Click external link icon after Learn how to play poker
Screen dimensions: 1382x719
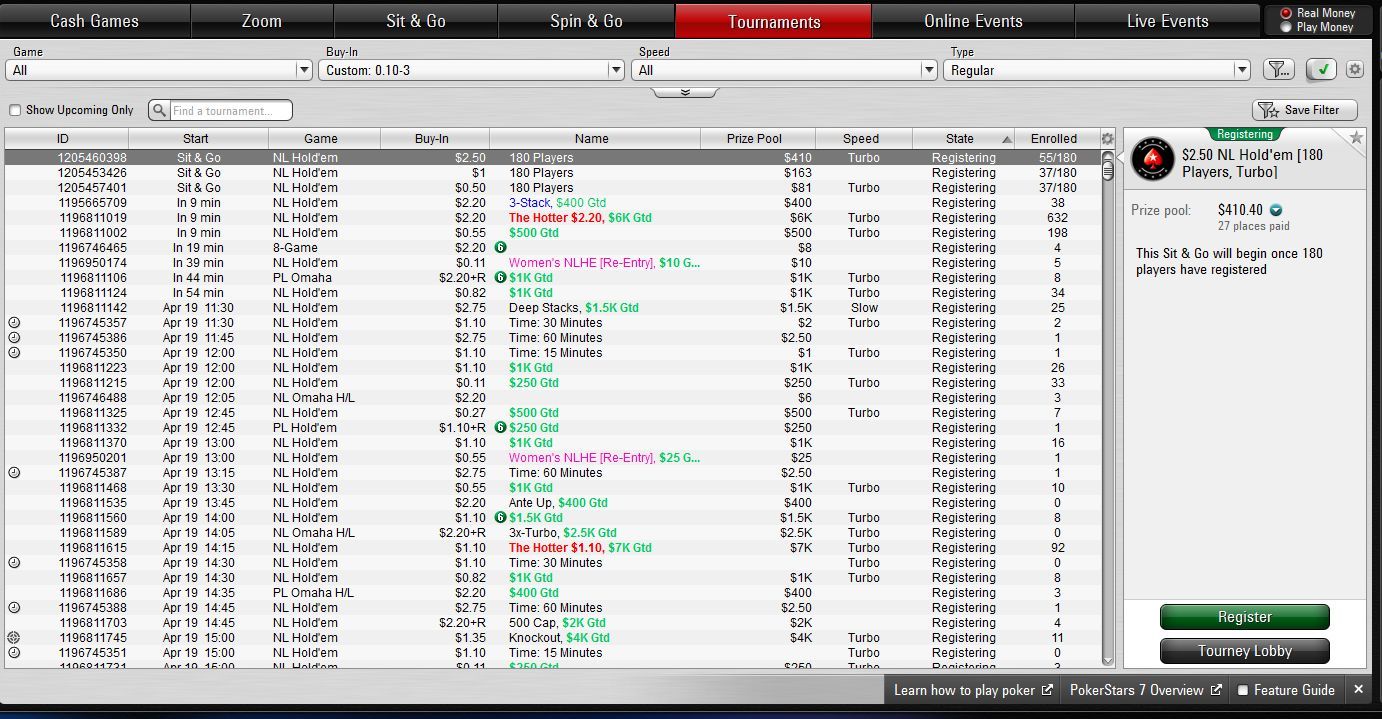point(1047,690)
